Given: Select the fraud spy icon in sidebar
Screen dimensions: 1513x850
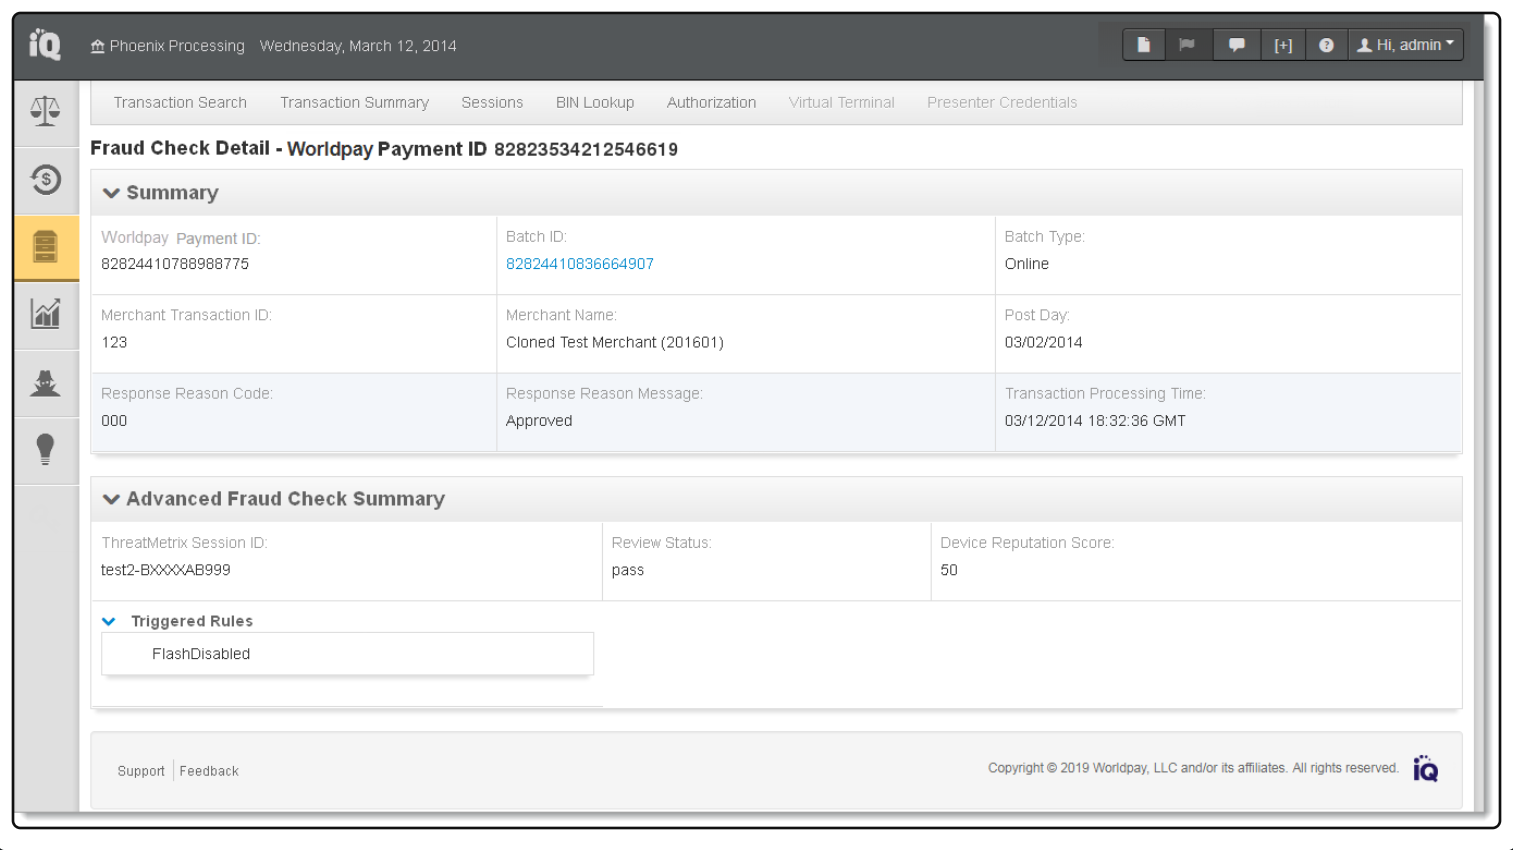Looking at the screenshot, I should pyautogui.click(x=46, y=382).
